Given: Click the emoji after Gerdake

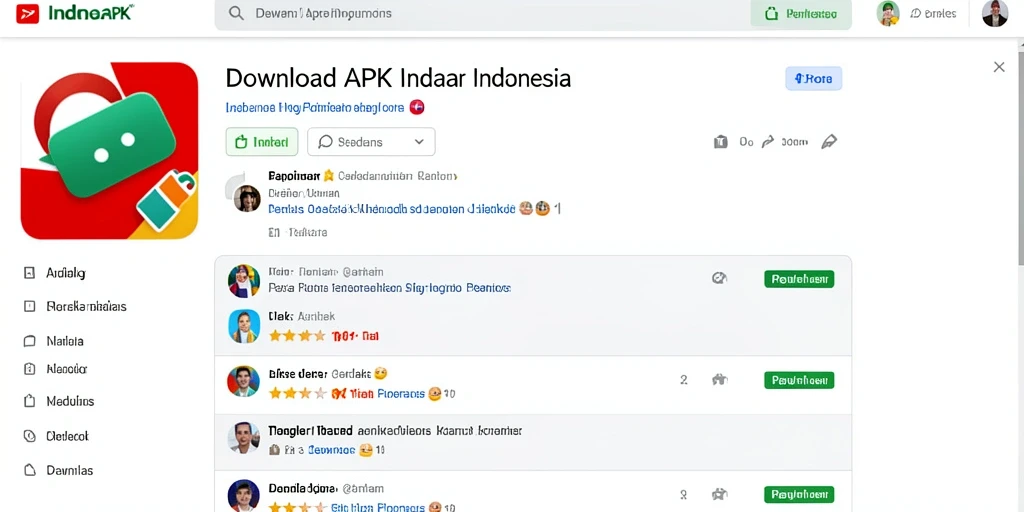Looking at the screenshot, I should pyautogui.click(x=381, y=374).
